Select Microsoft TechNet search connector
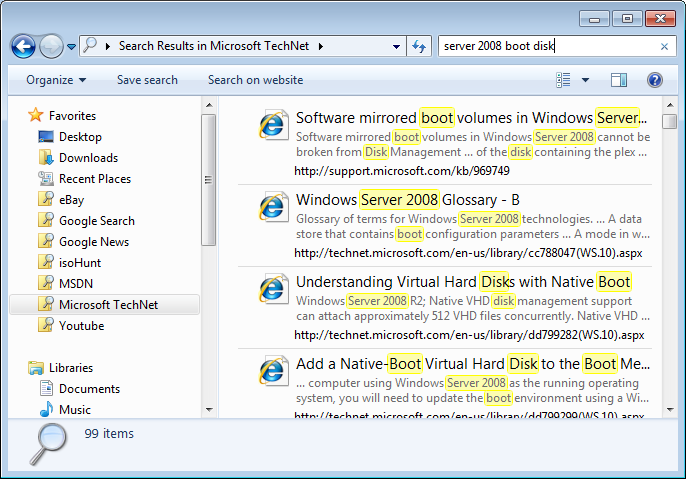This screenshot has width=686, height=479. [104, 305]
